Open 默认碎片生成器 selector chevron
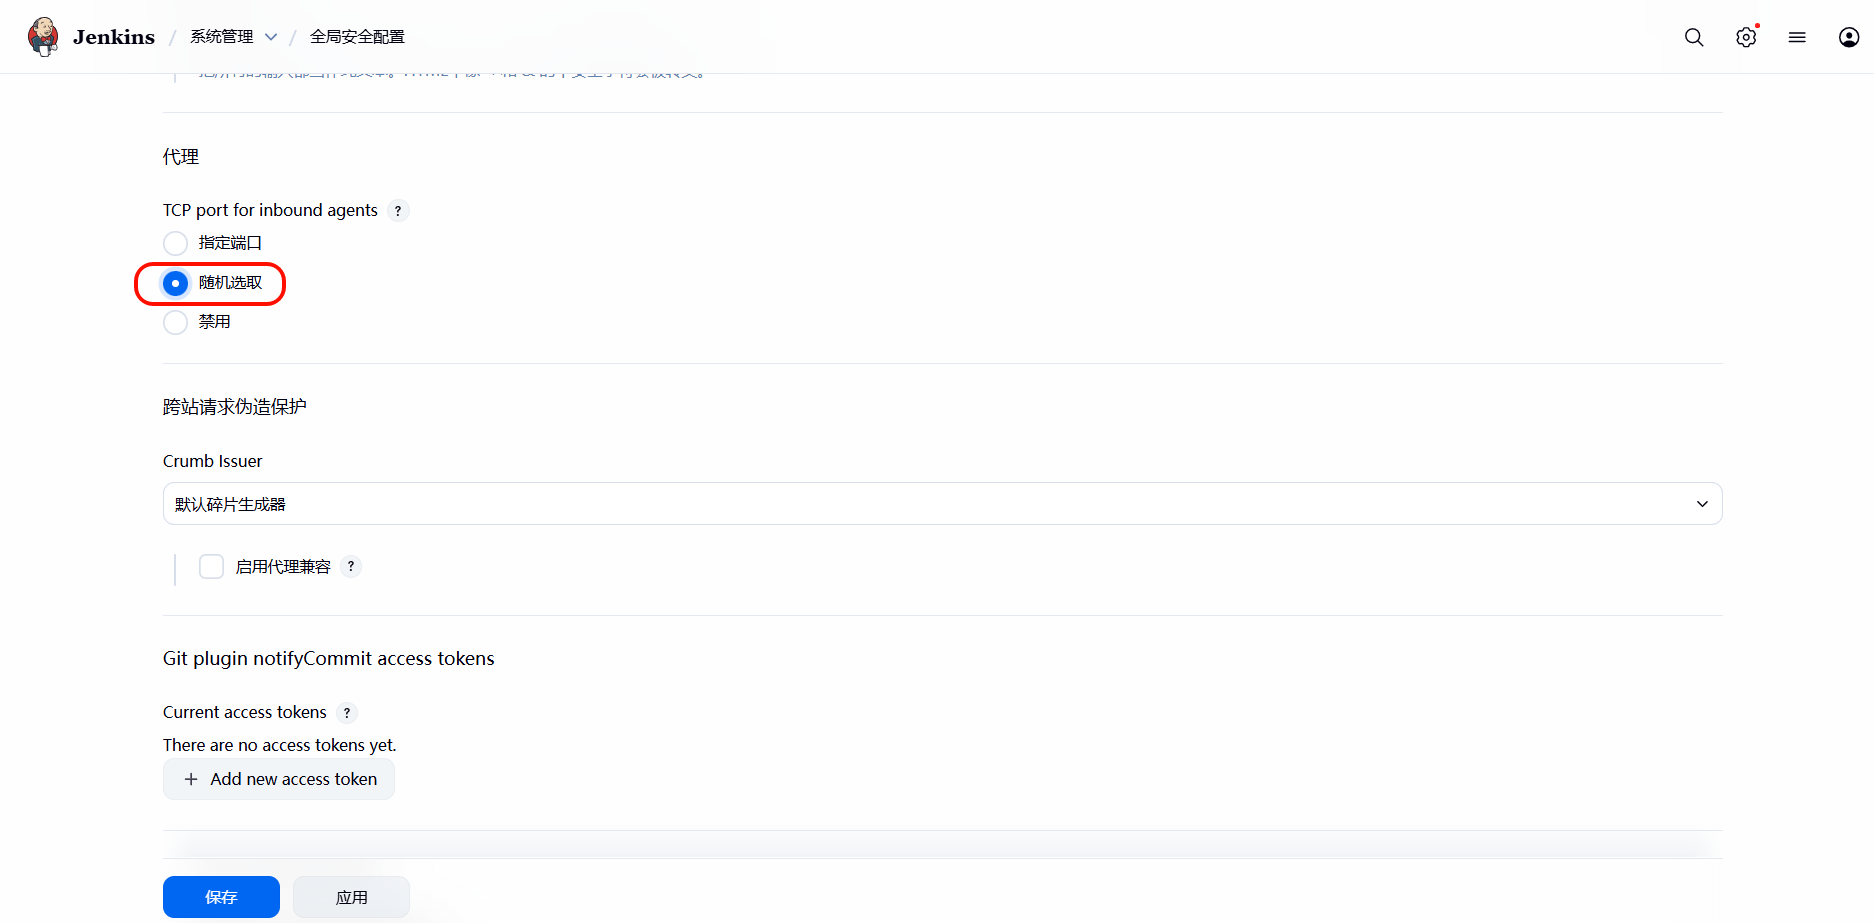The width and height of the screenshot is (1874, 923). [x=1701, y=503]
